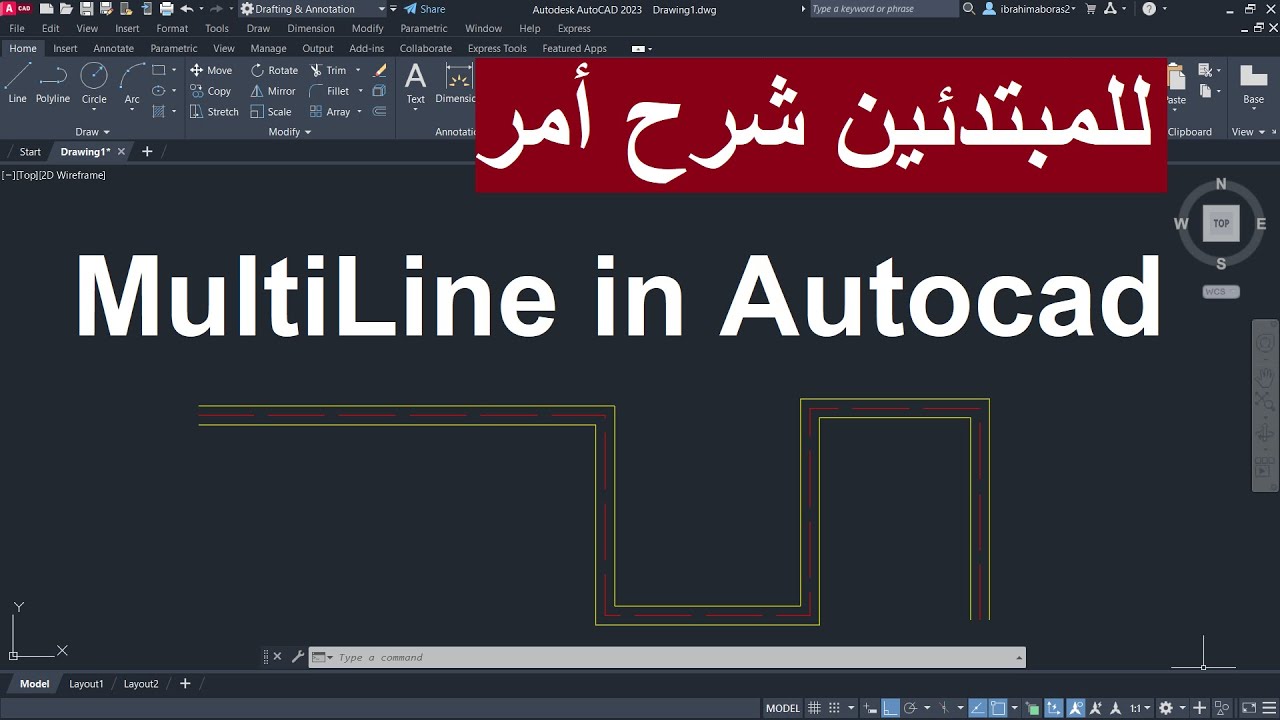Toggle Ortho mode in status bar
1280x720 pixels.
[x=891, y=708]
